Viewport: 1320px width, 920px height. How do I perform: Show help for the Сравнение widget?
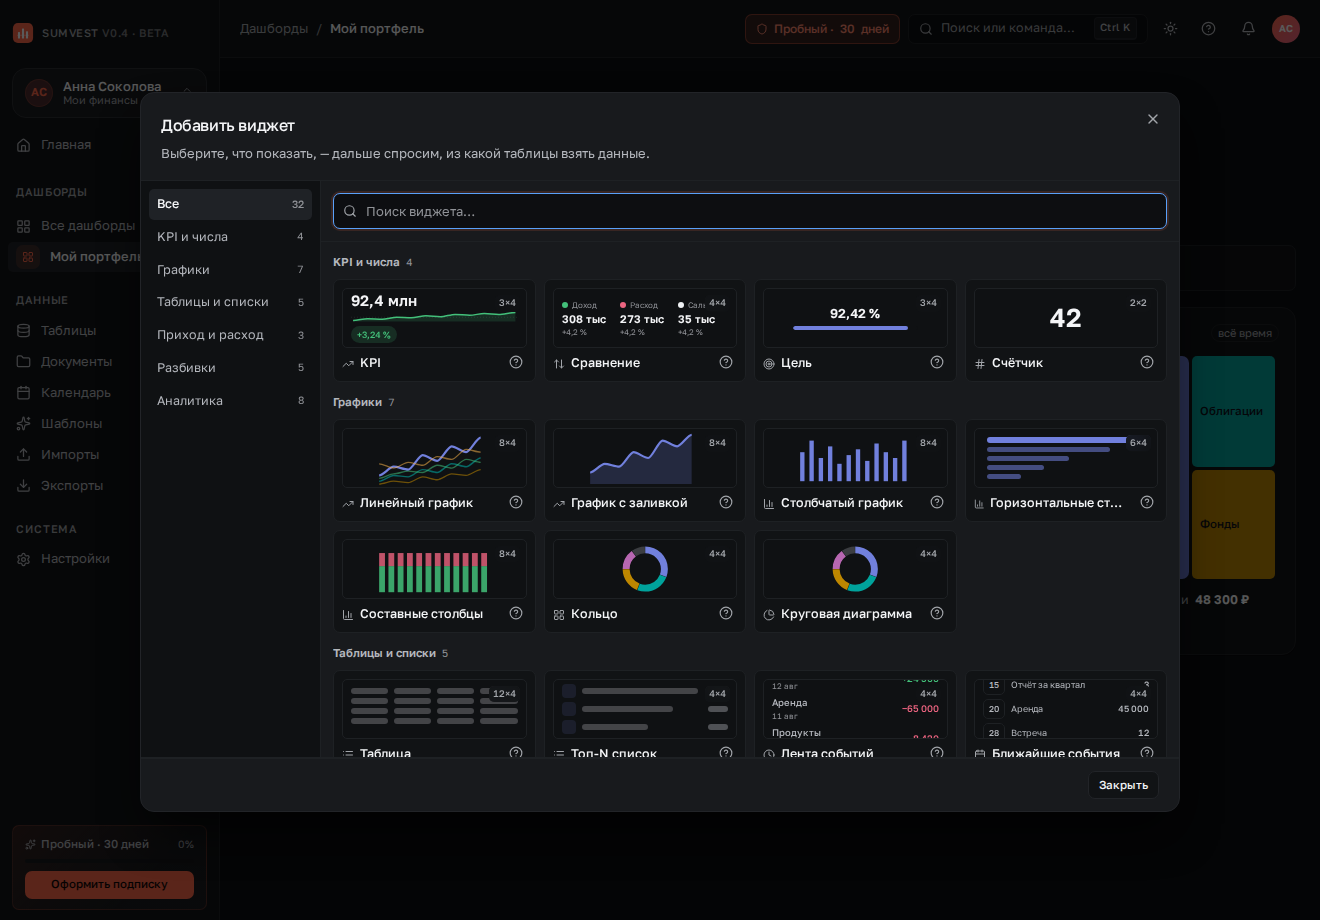pos(726,362)
